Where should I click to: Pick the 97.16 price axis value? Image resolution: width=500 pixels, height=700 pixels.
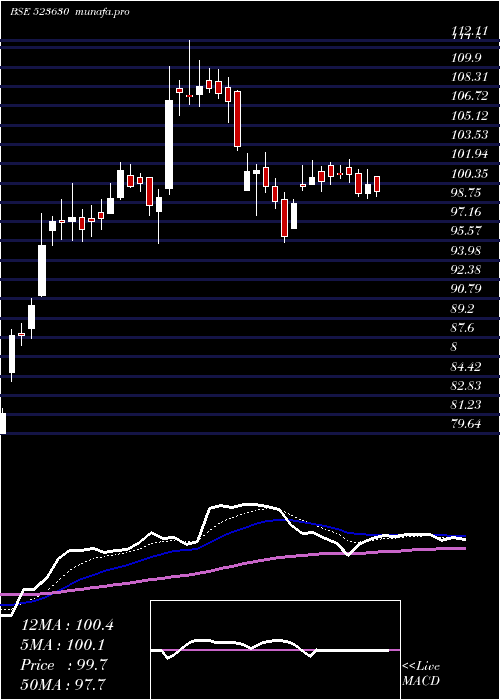(x=467, y=212)
